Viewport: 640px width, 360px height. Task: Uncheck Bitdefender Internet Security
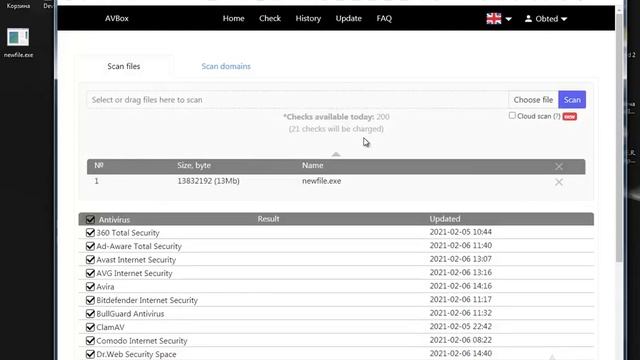point(90,300)
